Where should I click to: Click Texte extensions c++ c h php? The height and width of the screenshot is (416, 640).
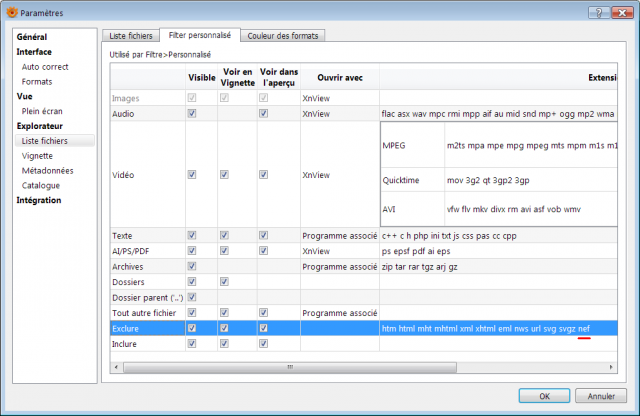click(449, 236)
